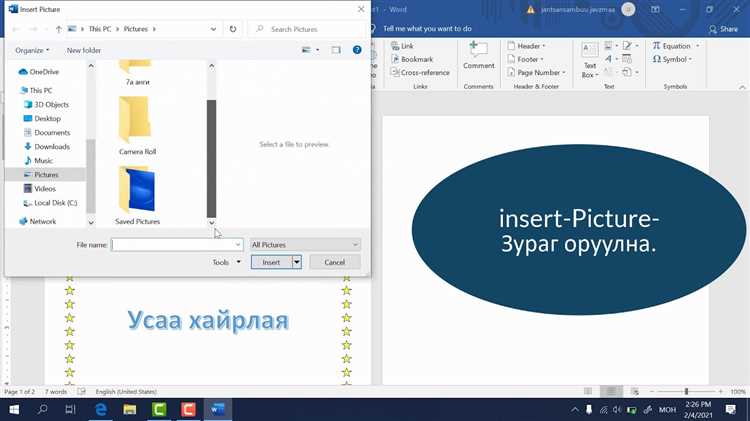Open Videos in the sidebar

click(40, 188)
